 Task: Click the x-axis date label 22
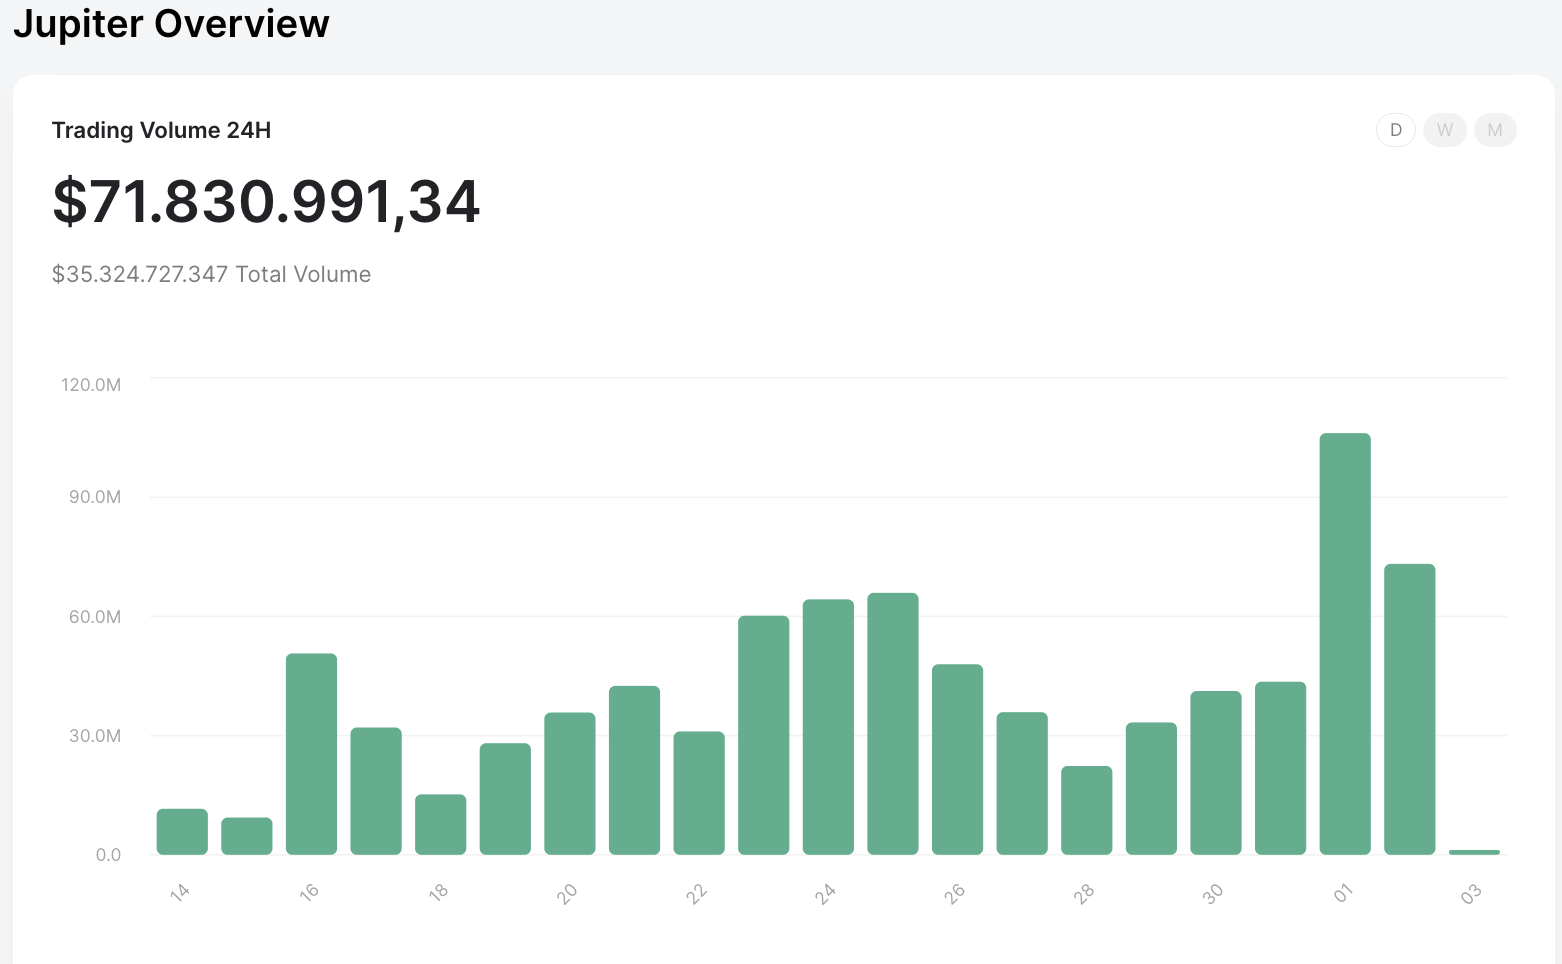[696, 893]
